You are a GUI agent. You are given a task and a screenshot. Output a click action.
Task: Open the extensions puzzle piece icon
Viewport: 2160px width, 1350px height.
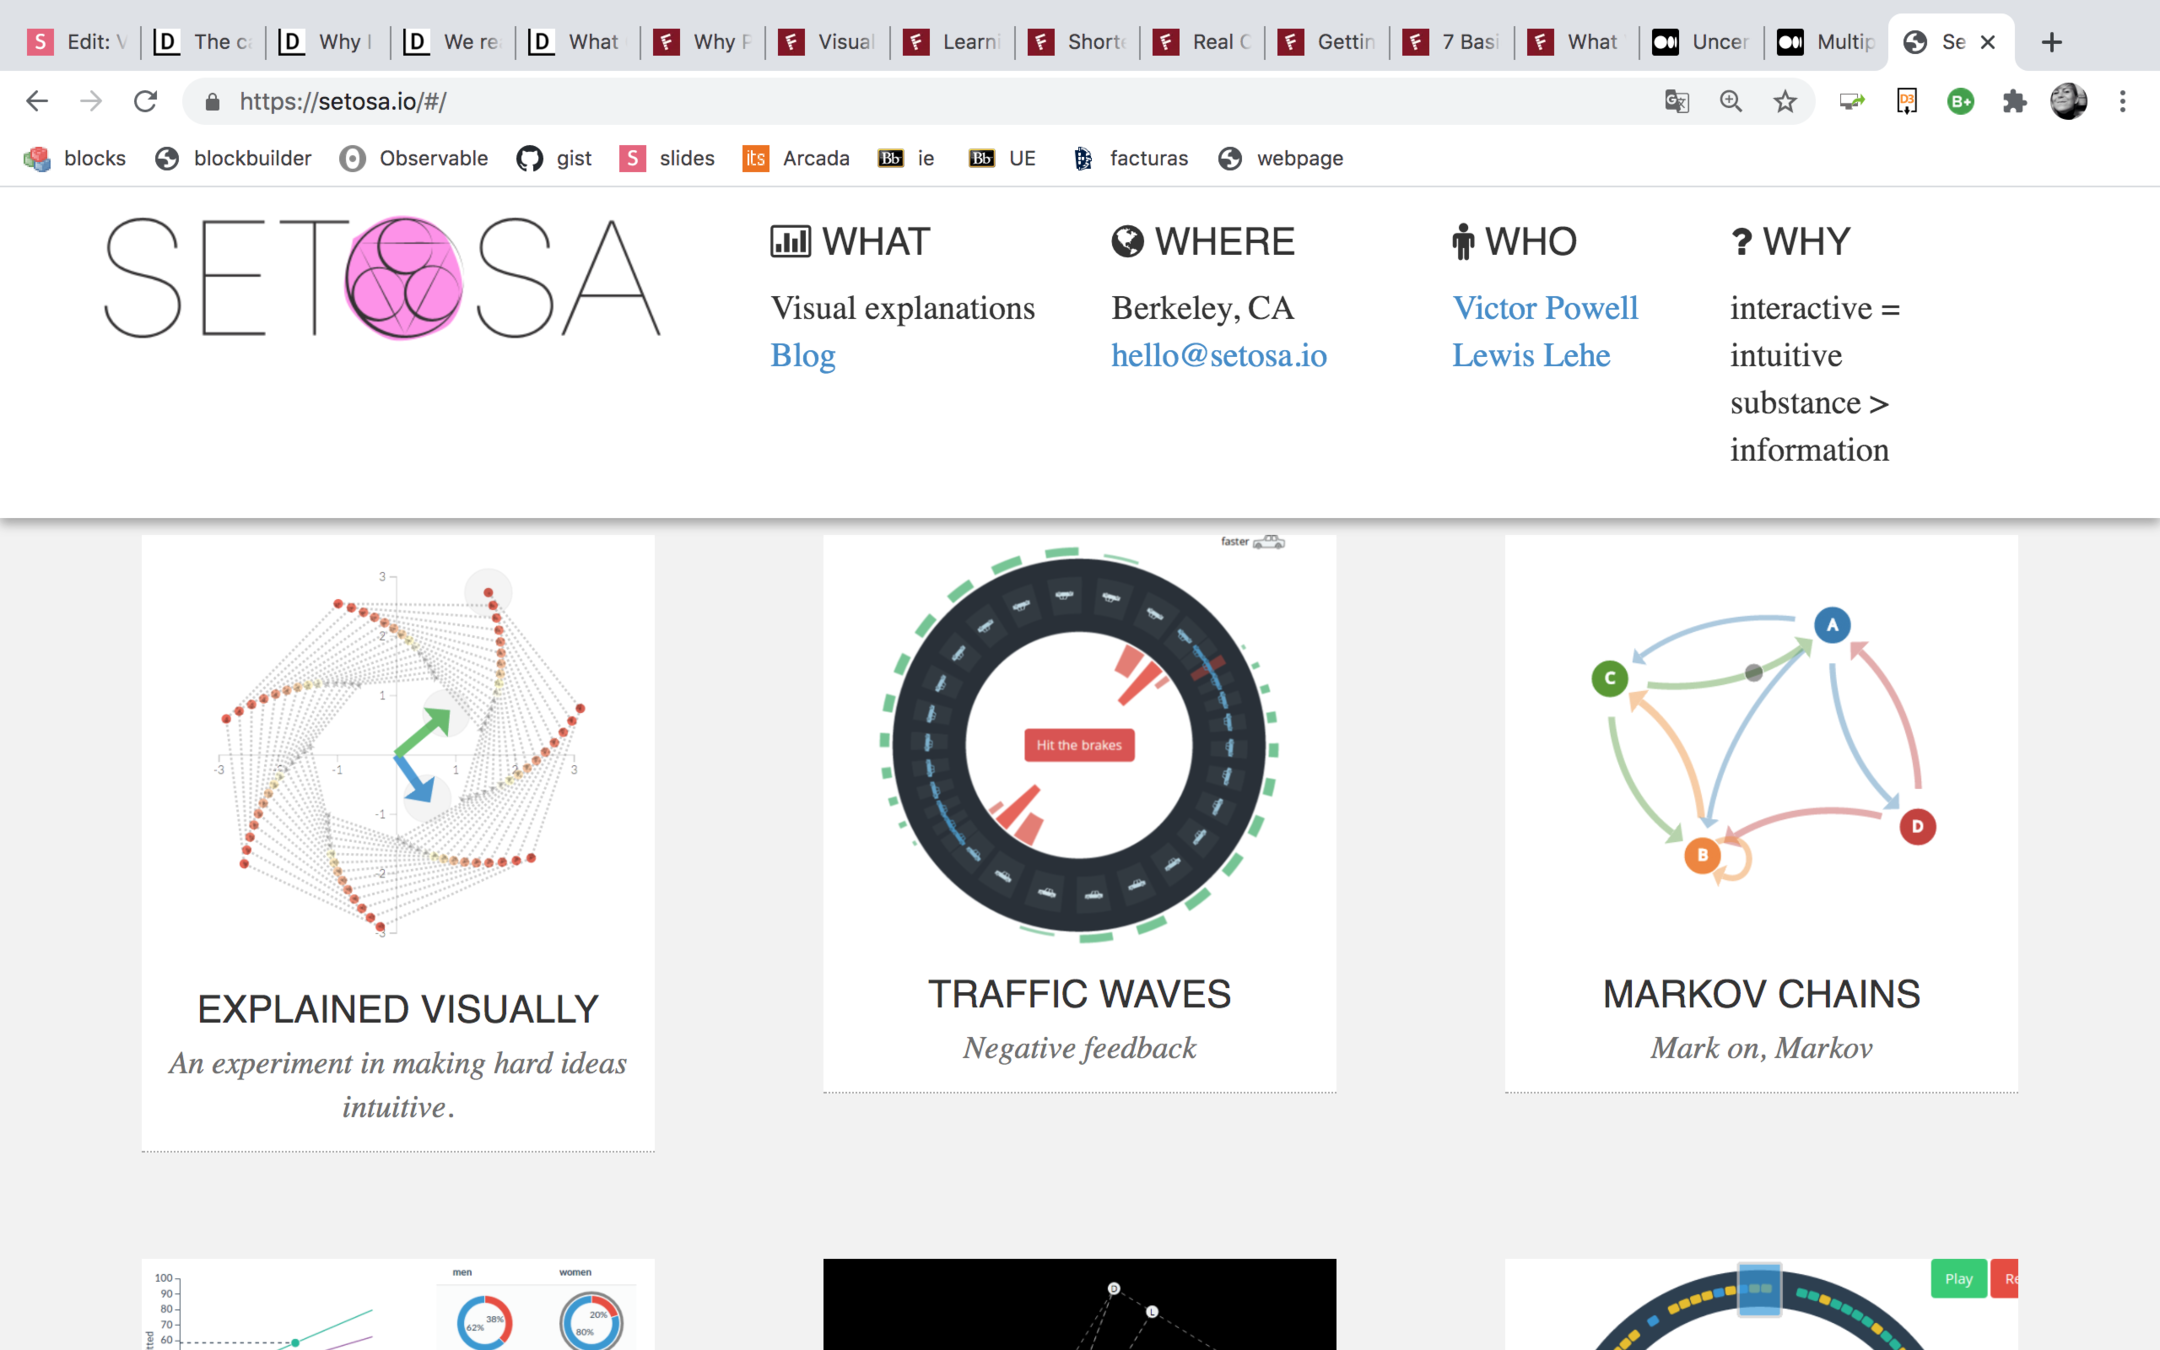[2014, 101]
